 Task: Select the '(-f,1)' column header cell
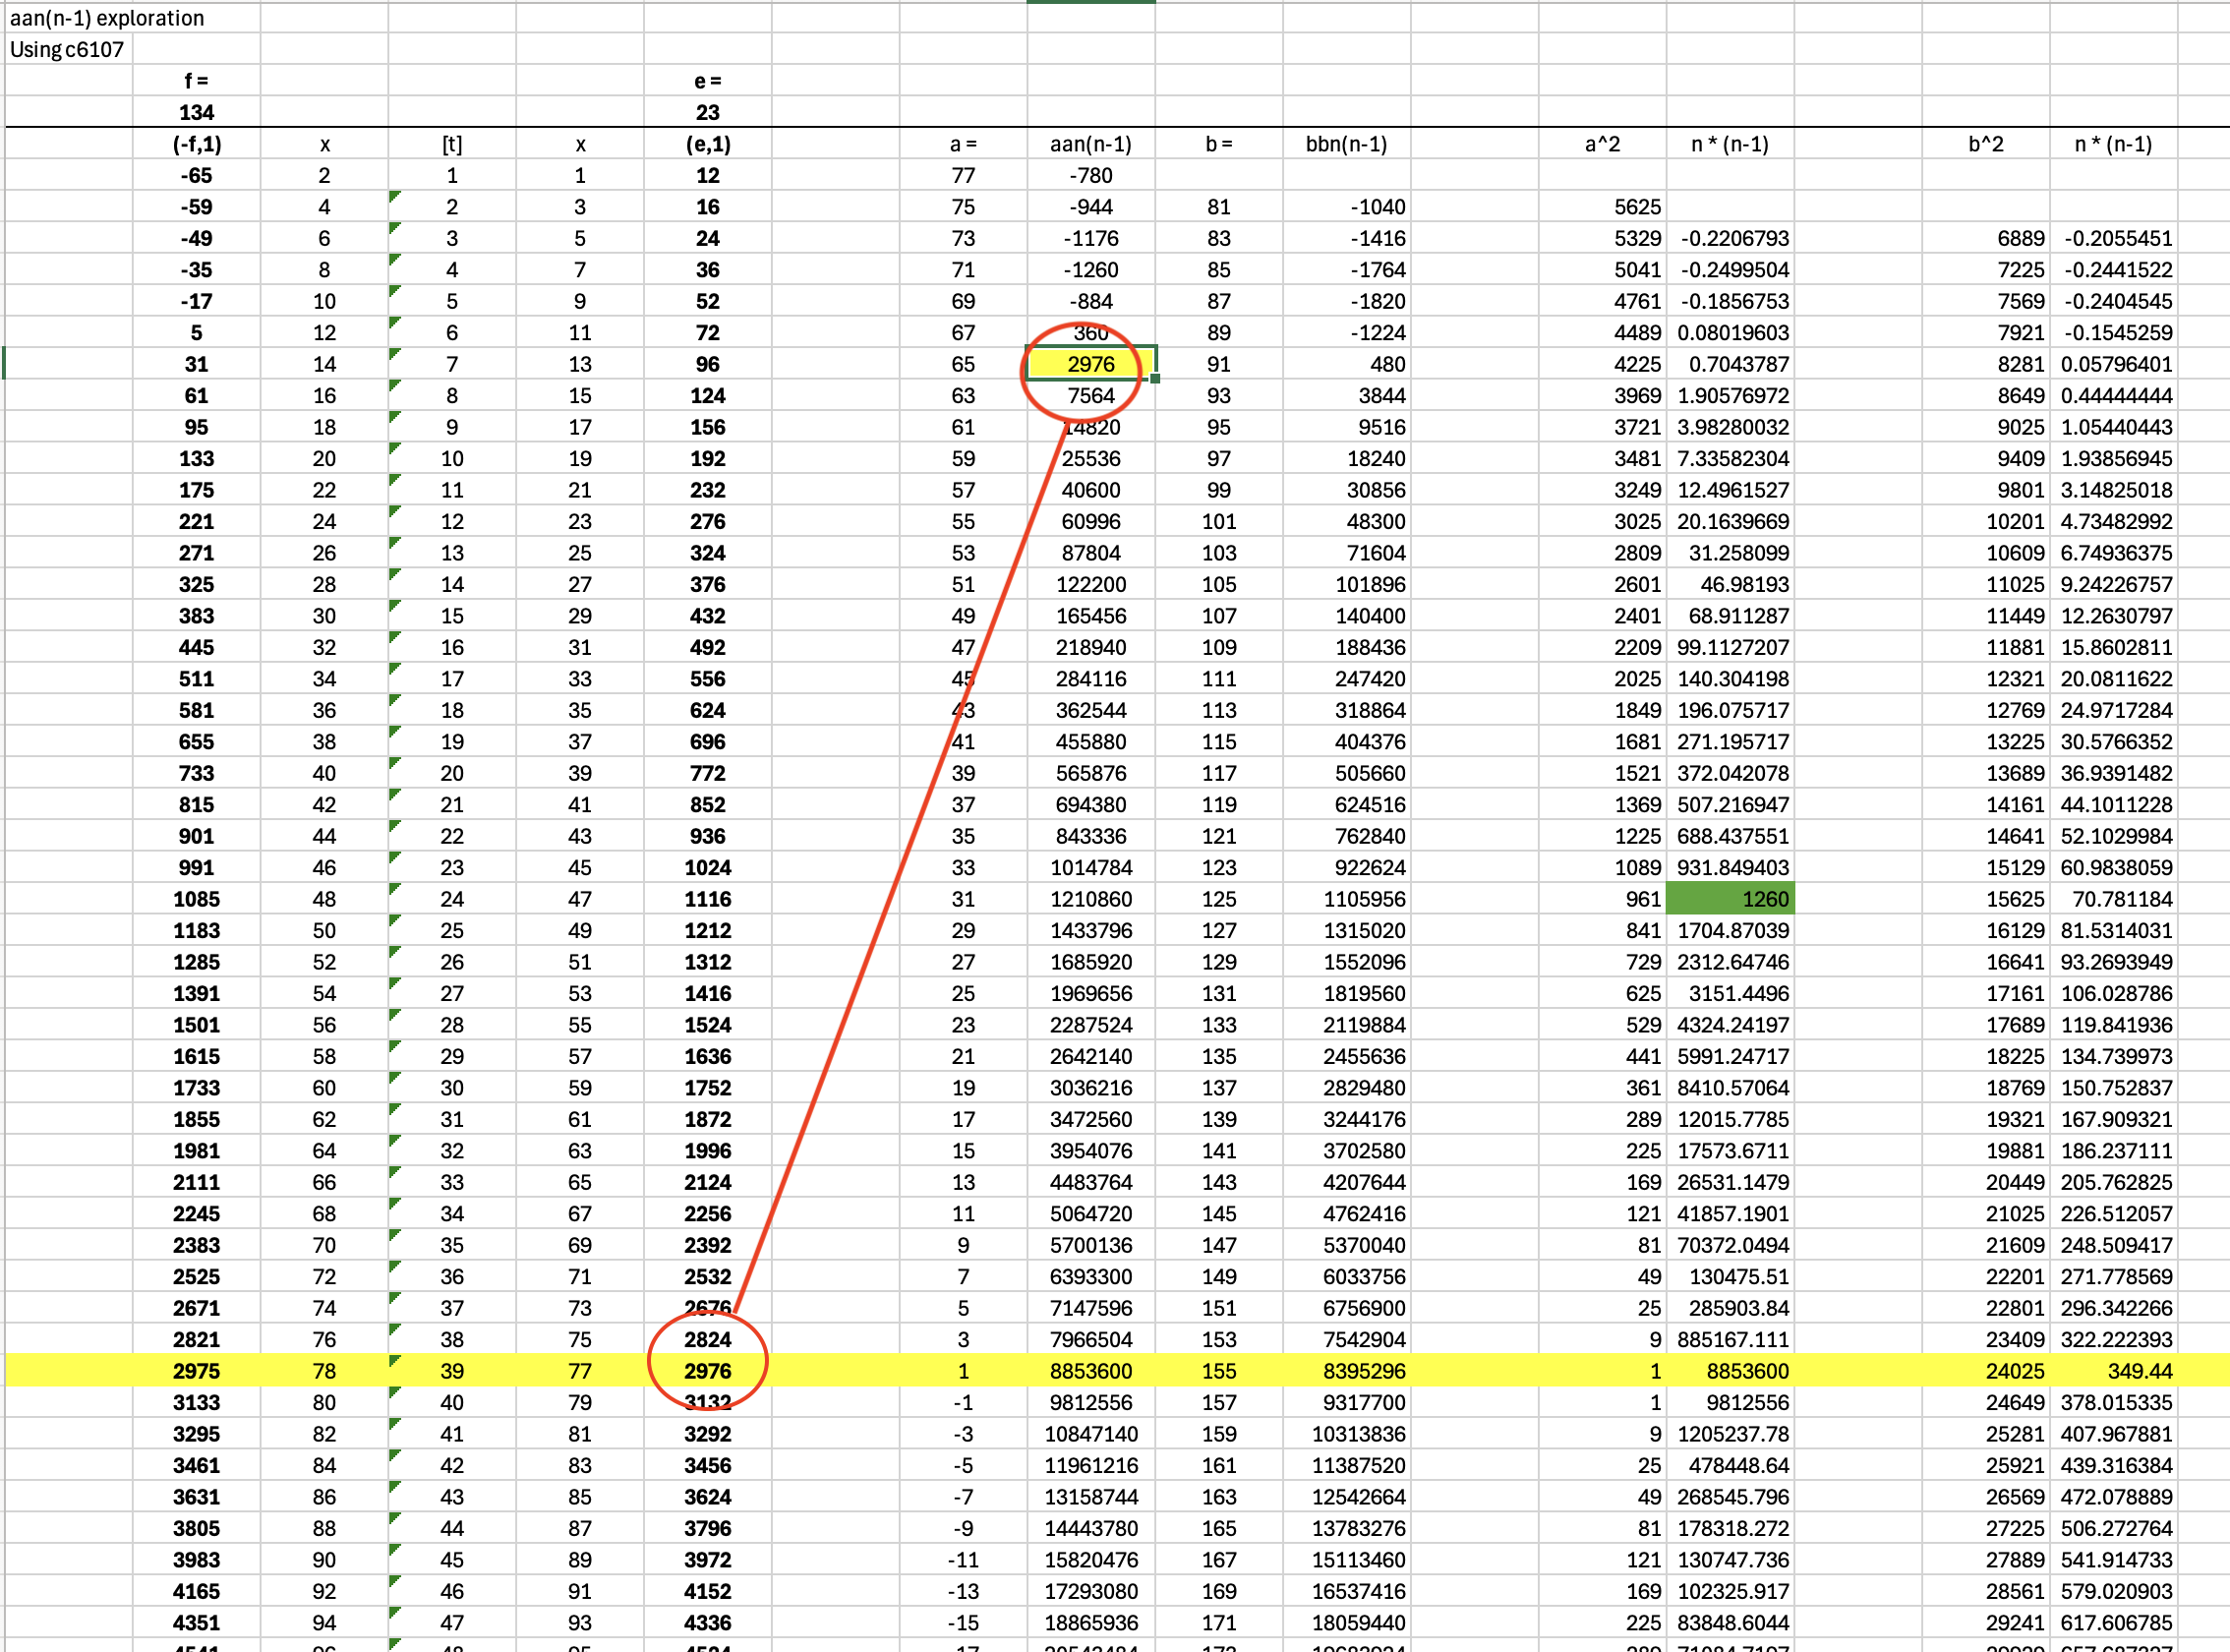click(196, 144)
